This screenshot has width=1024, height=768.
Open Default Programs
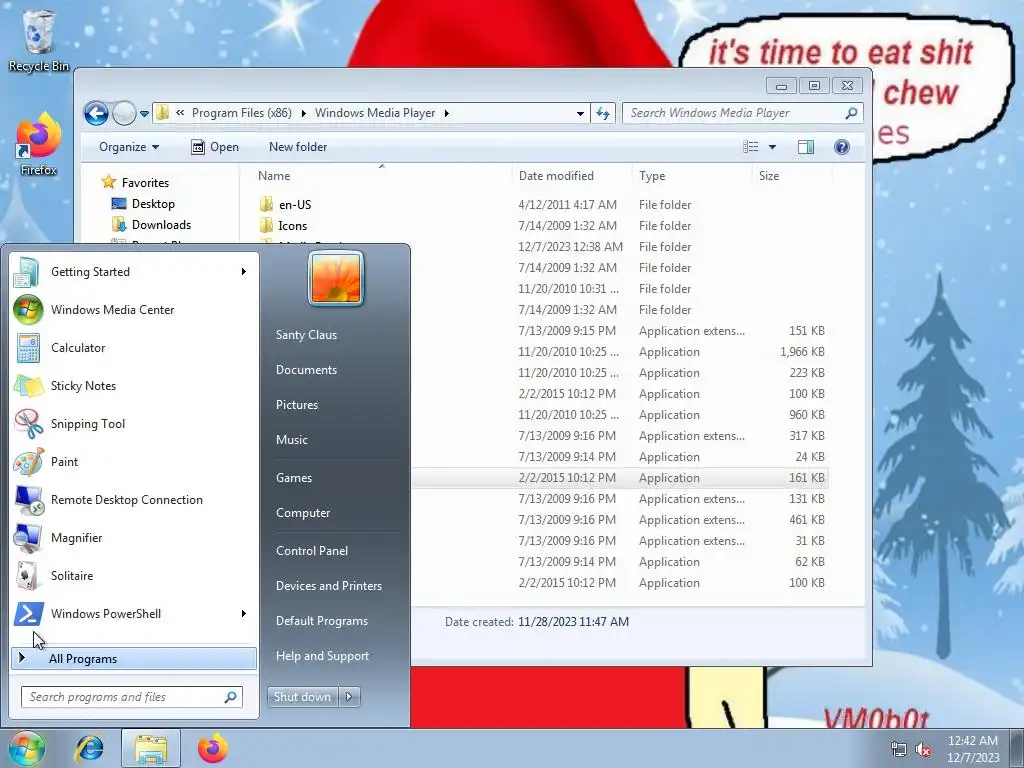[x=322, y=621]
